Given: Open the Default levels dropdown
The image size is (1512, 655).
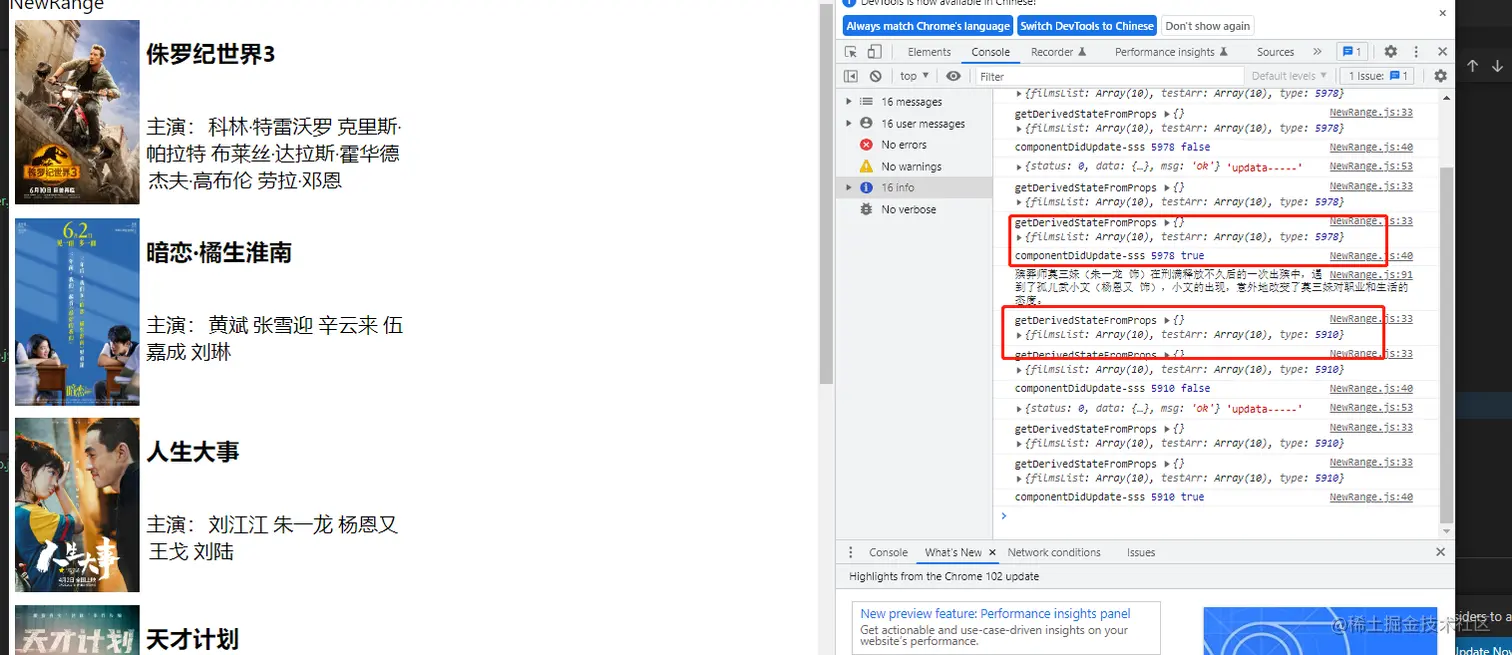Looking at the screenshot, I should (1288, 76).
